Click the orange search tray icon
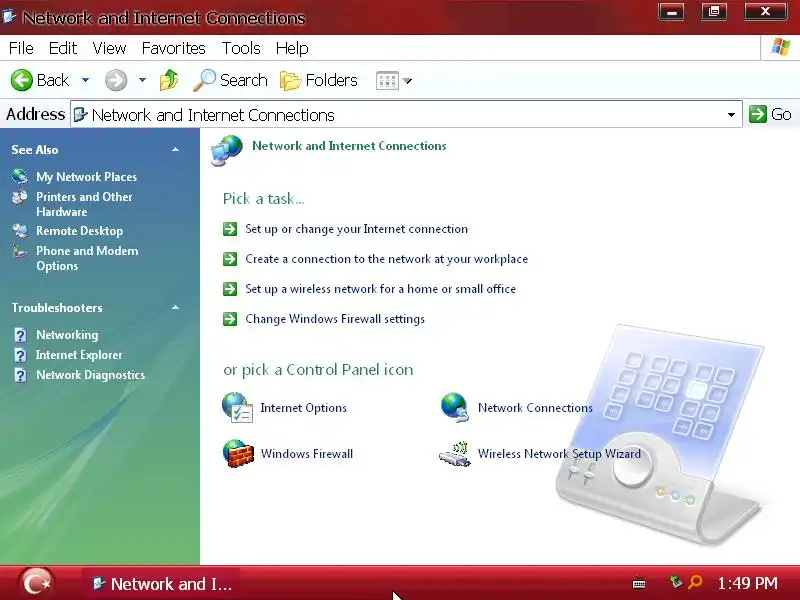Image resolution: width=800 pixels, height=600 pixels. pyautogui.click(x=695, y=582)
